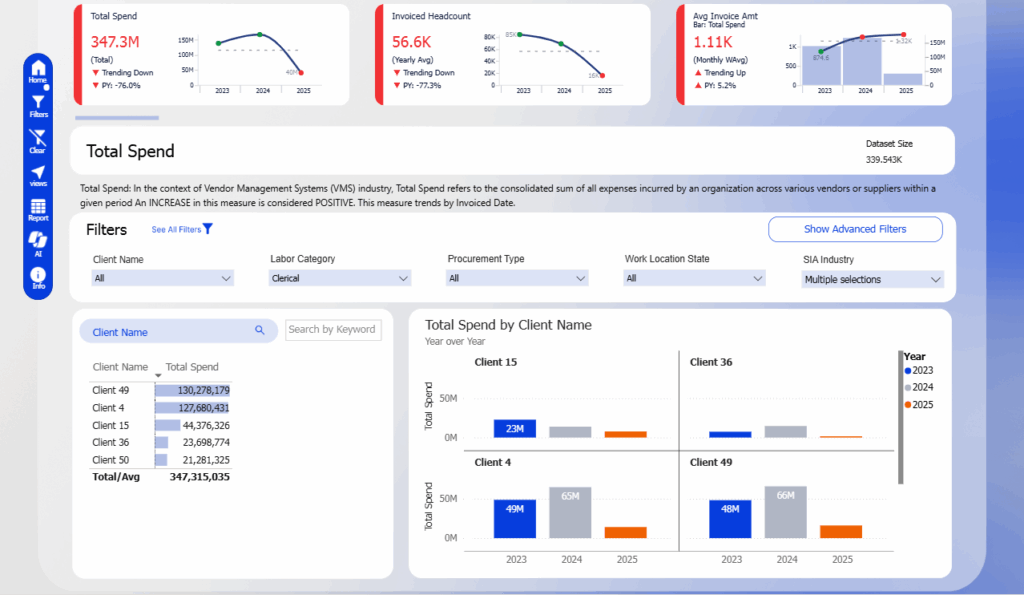Show the Info sidebar icon

(38, 278)
